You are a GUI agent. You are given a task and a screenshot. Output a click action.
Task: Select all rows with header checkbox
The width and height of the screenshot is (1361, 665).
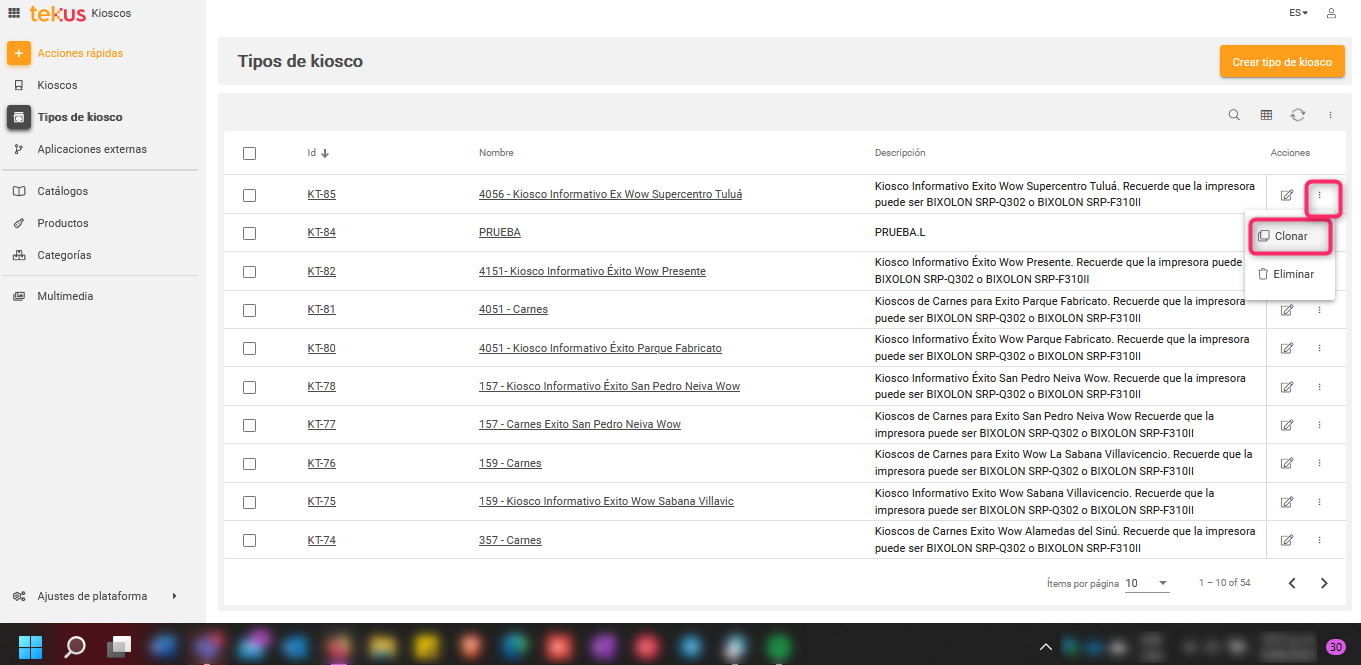(x=249, y=153)
